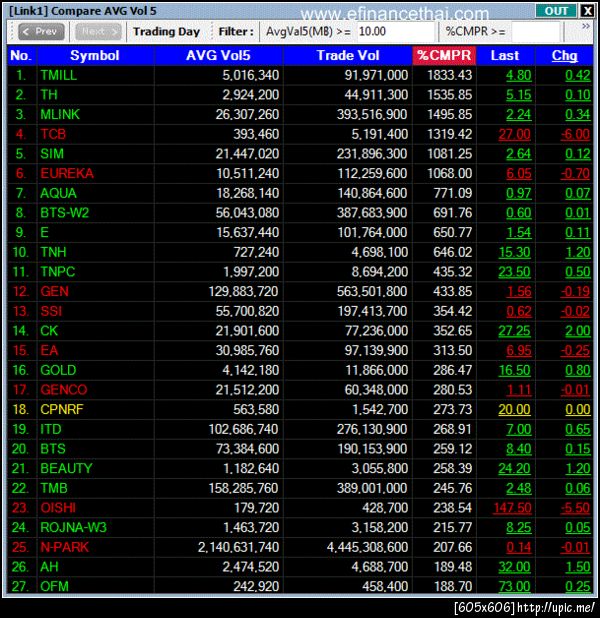Click the Trading Day label in toolbar
Viewport: 600px width, 618px height.
[x=166, y=32]
